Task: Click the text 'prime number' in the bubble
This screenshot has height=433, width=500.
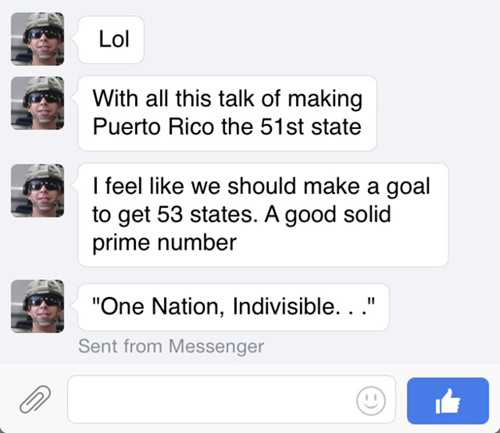Action: point(164,243)
